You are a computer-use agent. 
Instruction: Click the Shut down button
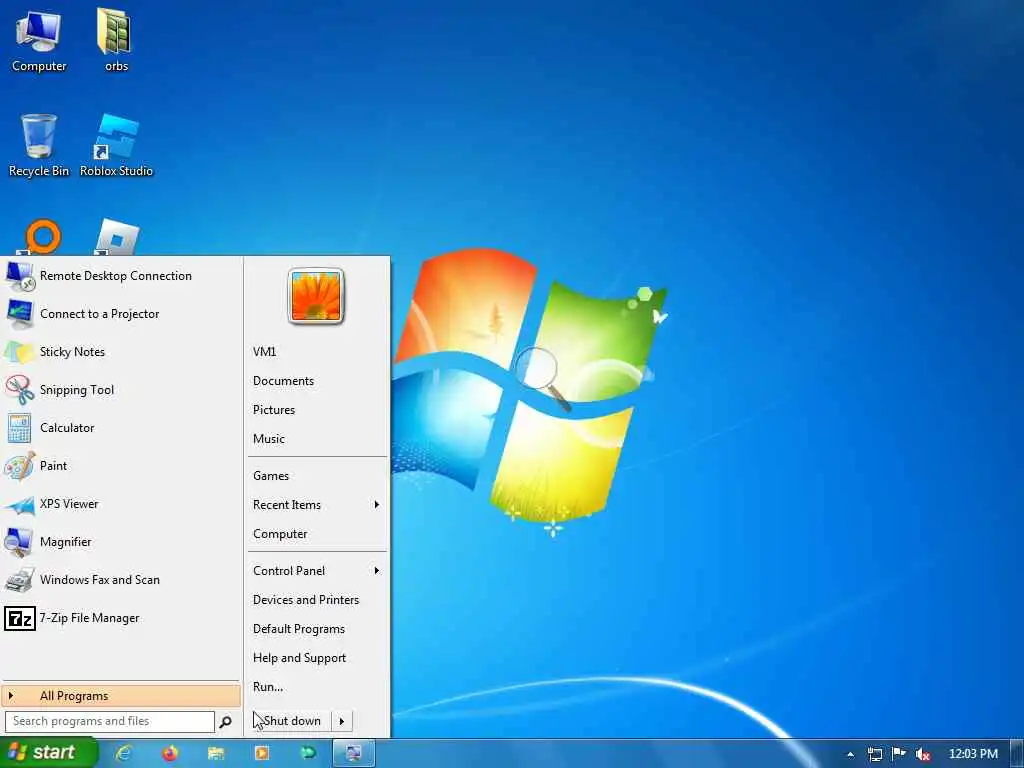(x=291, y=721)
